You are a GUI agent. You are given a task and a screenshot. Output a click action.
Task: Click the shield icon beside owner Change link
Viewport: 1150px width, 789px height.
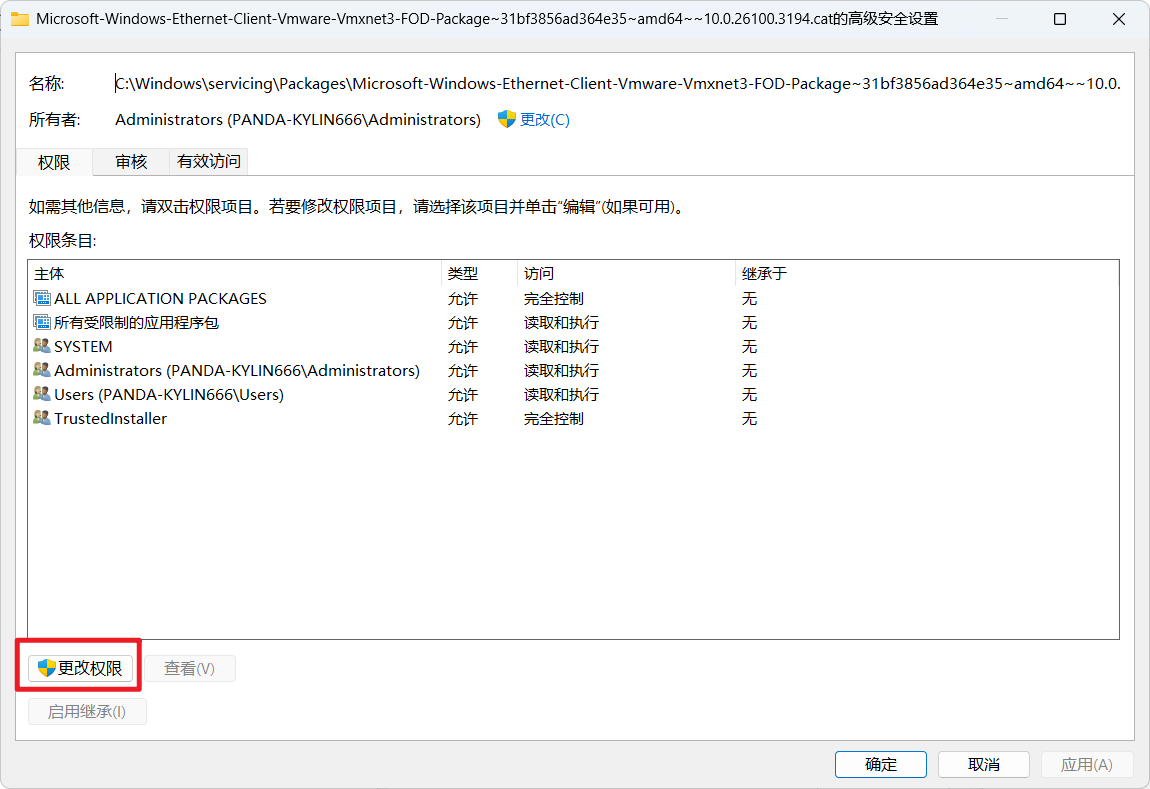506,120
